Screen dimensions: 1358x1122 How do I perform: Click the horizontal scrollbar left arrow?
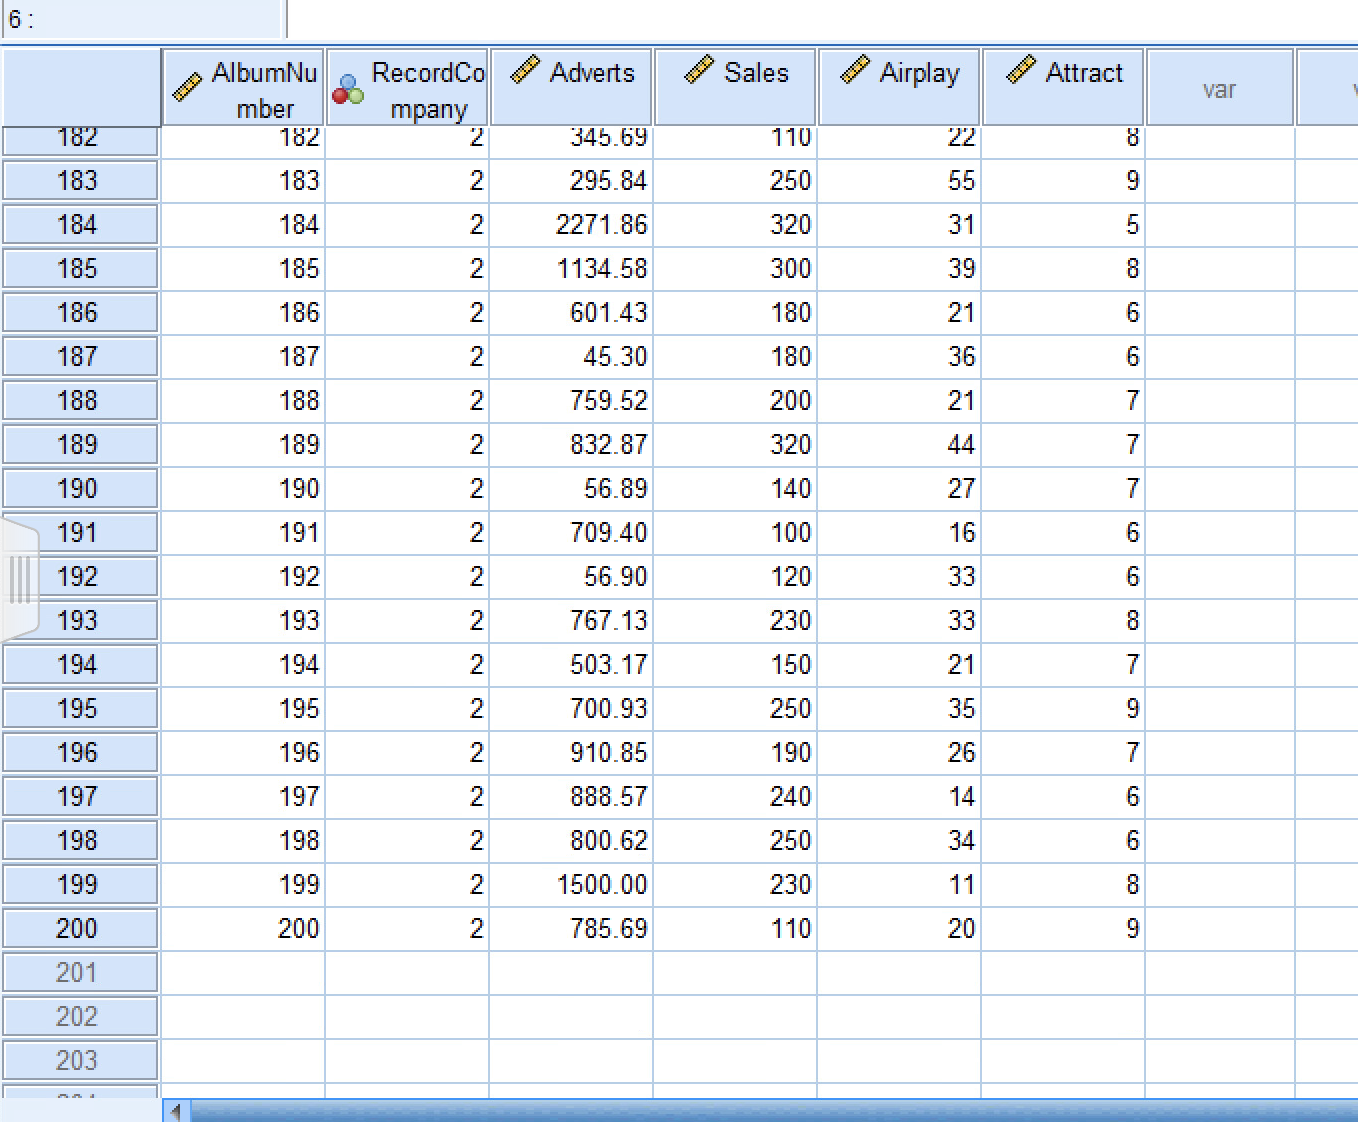[176, 1111]
